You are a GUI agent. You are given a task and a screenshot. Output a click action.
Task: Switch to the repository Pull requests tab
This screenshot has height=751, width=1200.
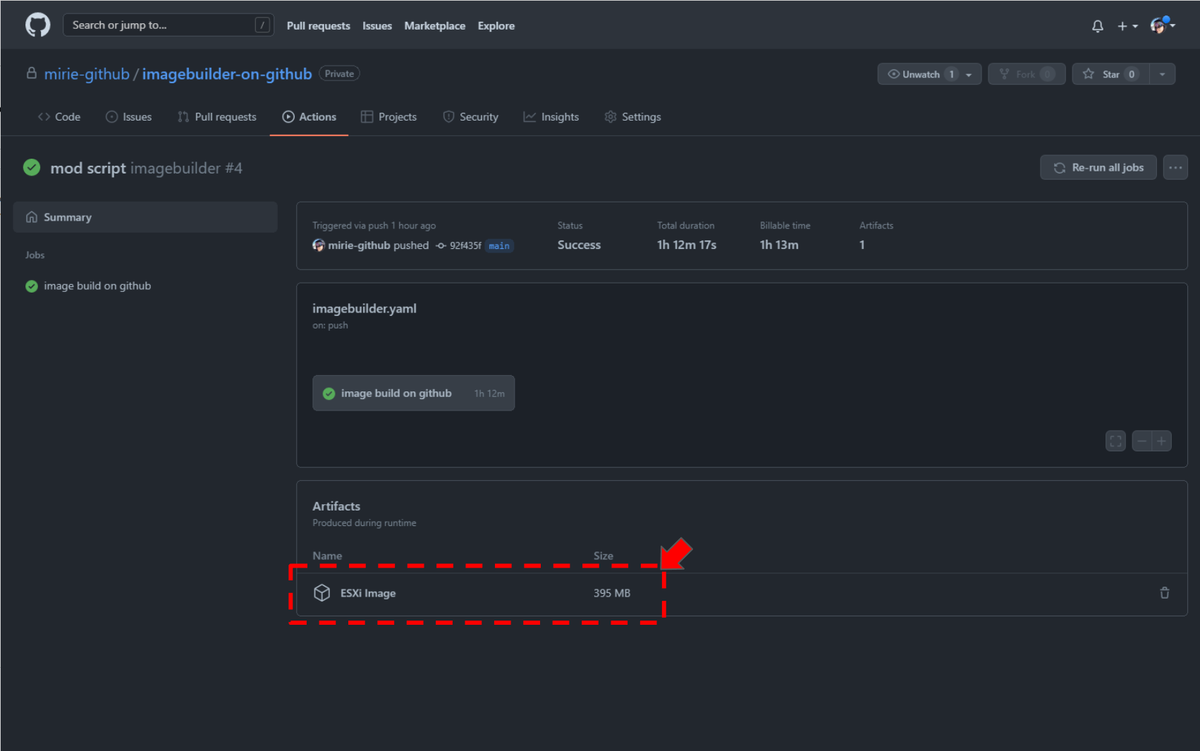tap(217, 117)
